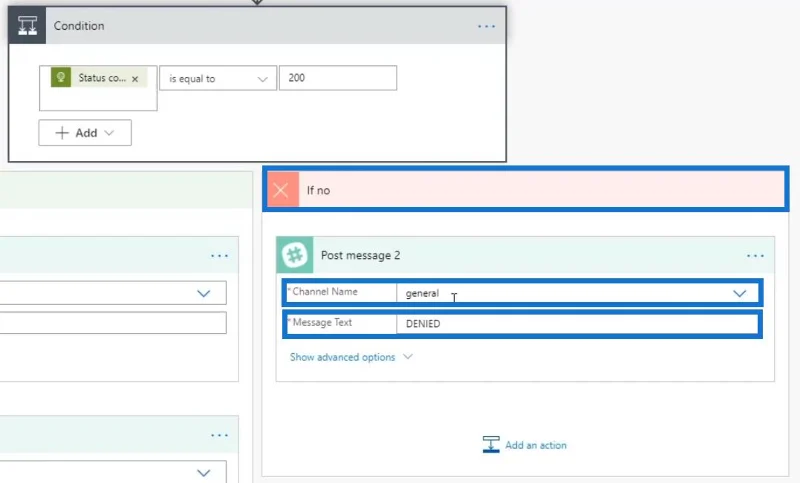Open the lower-left action card's three-dot menu

coord(219,435)
